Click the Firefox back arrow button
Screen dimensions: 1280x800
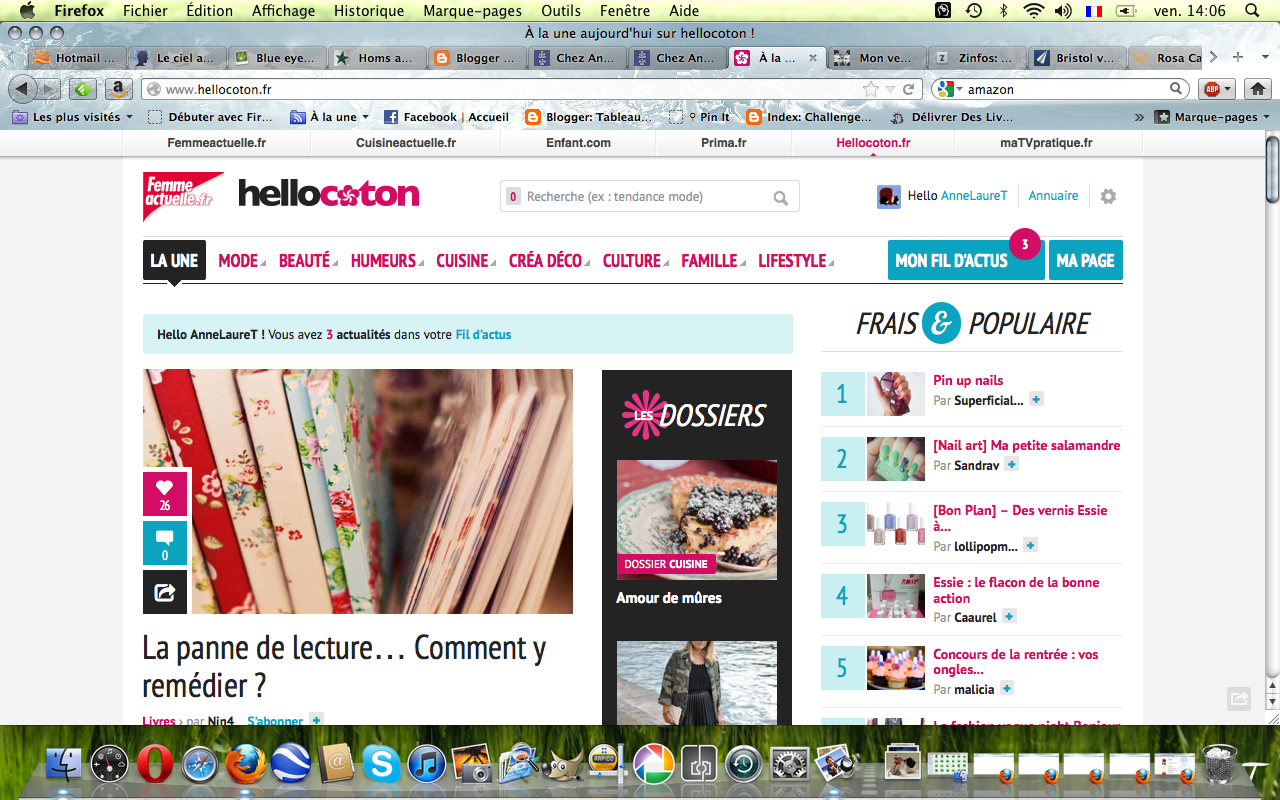tap(23, 89)
